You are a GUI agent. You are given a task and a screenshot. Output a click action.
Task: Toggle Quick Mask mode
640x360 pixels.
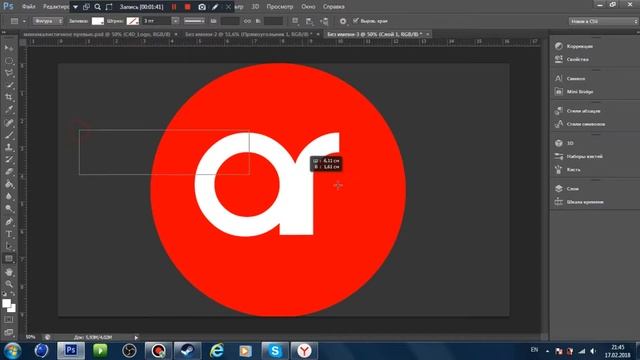coord(9,320)
